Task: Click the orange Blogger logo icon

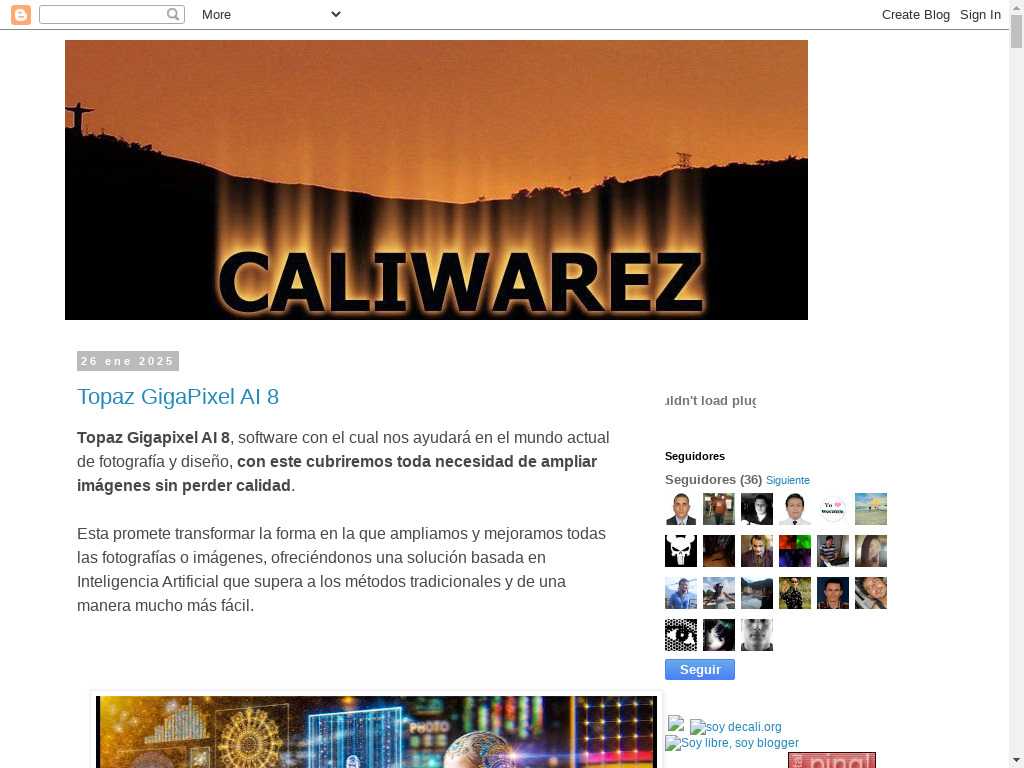Action: (21, 14)
